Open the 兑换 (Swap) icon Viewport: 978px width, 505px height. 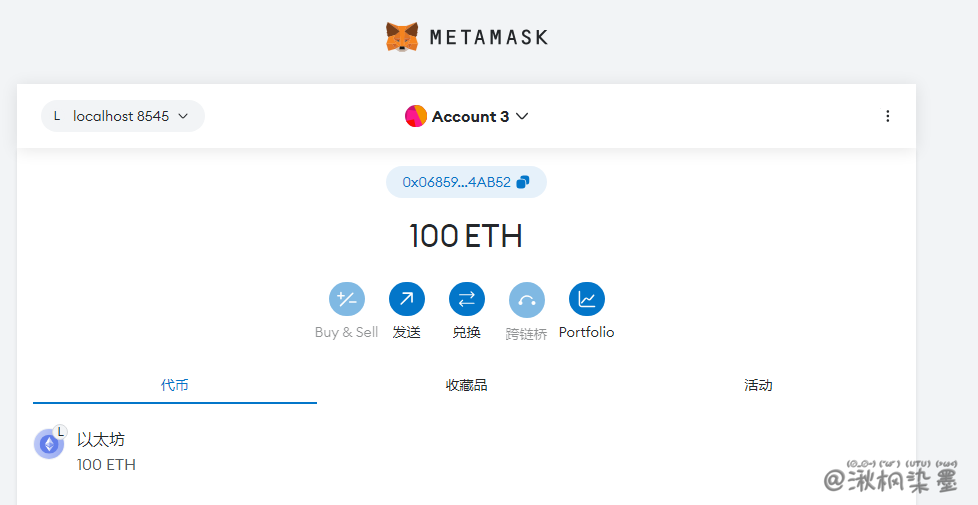(x=466, y=299)
